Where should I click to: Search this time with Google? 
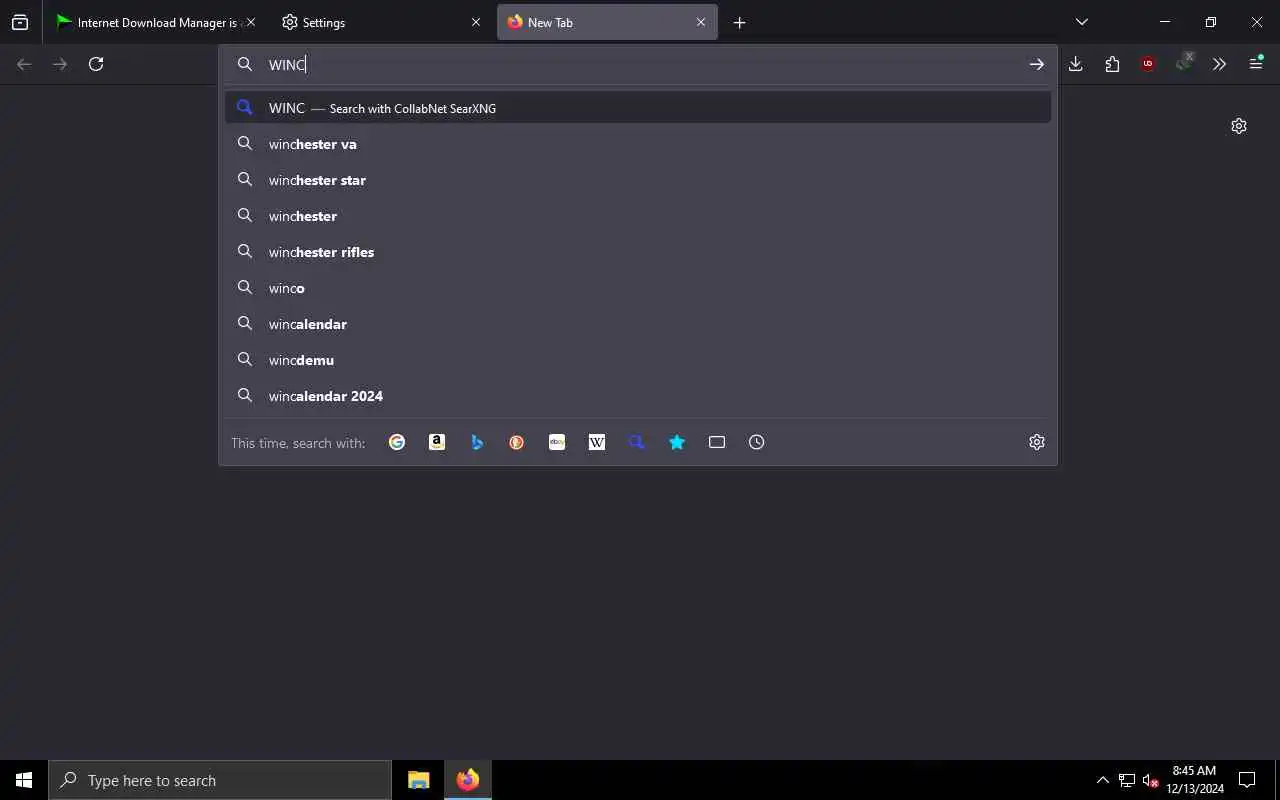397,442
